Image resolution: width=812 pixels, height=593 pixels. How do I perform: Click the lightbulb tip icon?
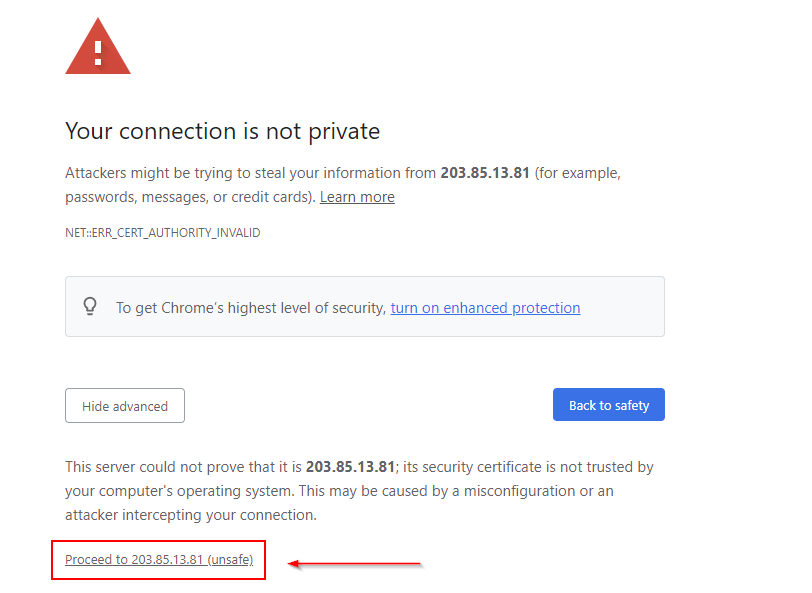click(90, 306)
